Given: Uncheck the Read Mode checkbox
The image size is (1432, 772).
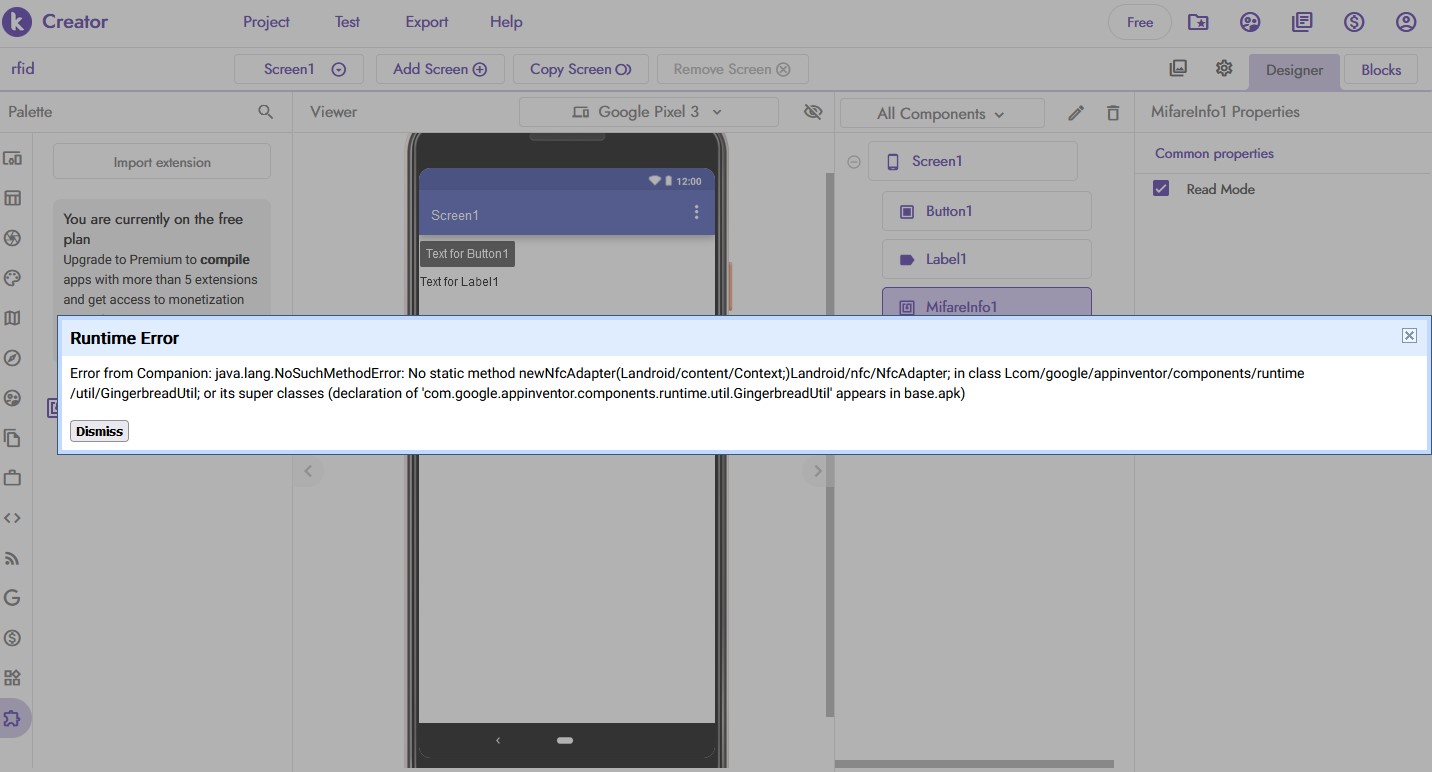Looking at the screenshot, I should (x=1161, y=188).
